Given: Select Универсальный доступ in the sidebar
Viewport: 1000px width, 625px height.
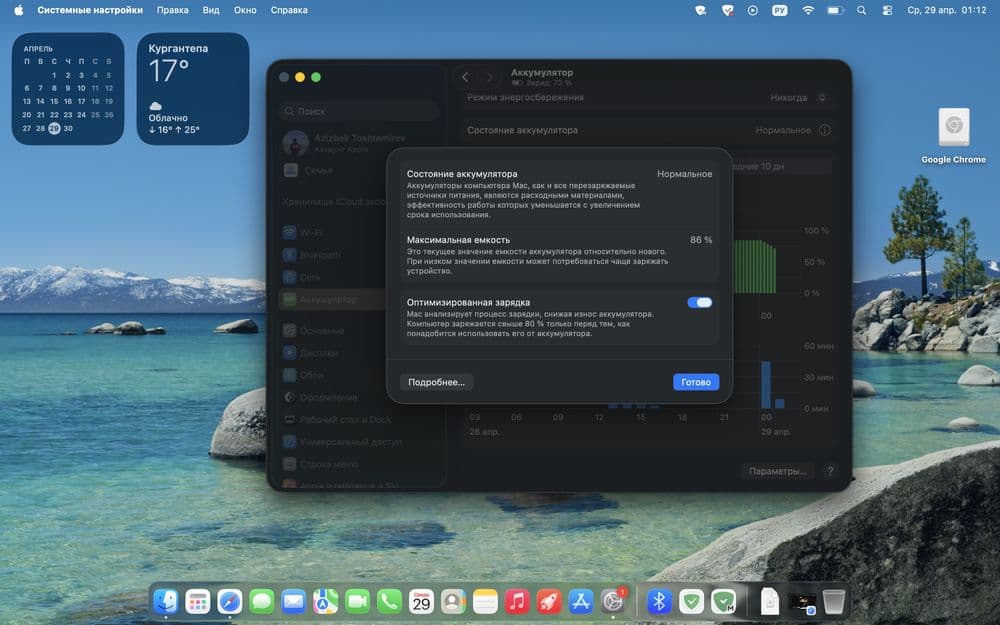Looking at the screenshot, I should tap(359, 442).
